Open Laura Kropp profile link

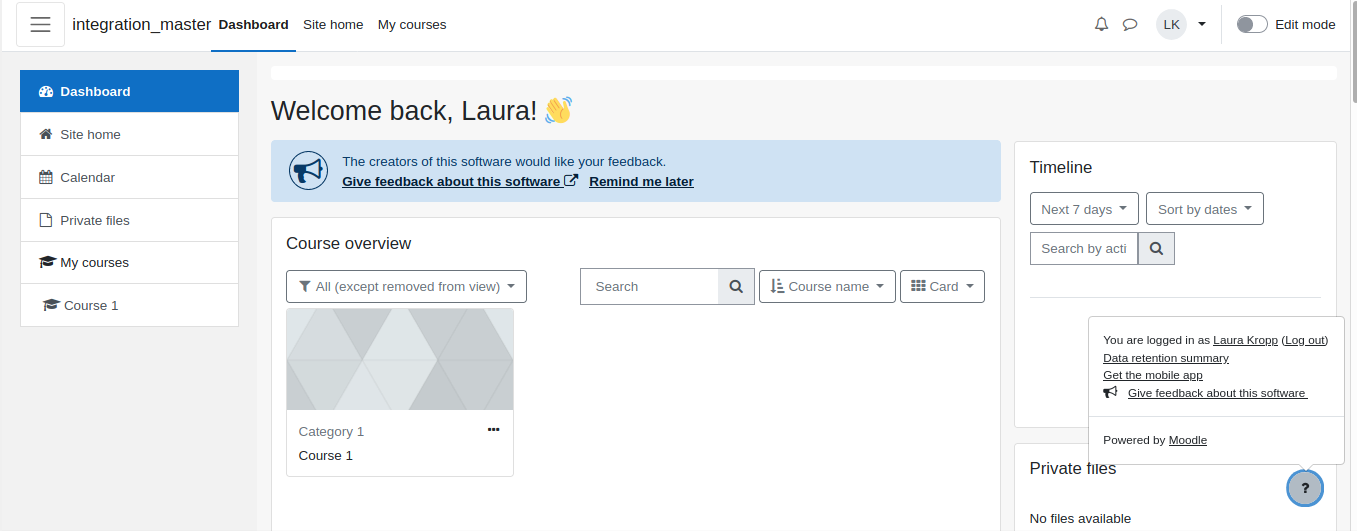(1245, 340)
